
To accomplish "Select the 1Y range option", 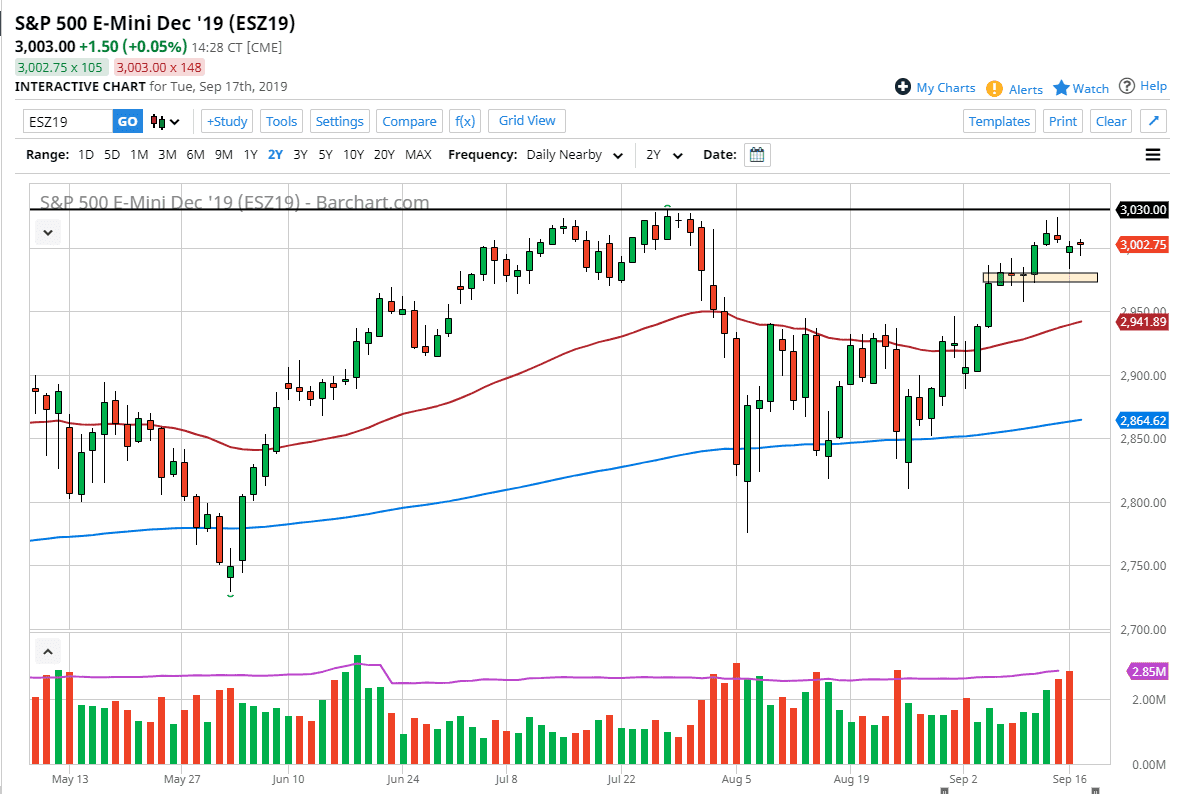I will (250, 155).
